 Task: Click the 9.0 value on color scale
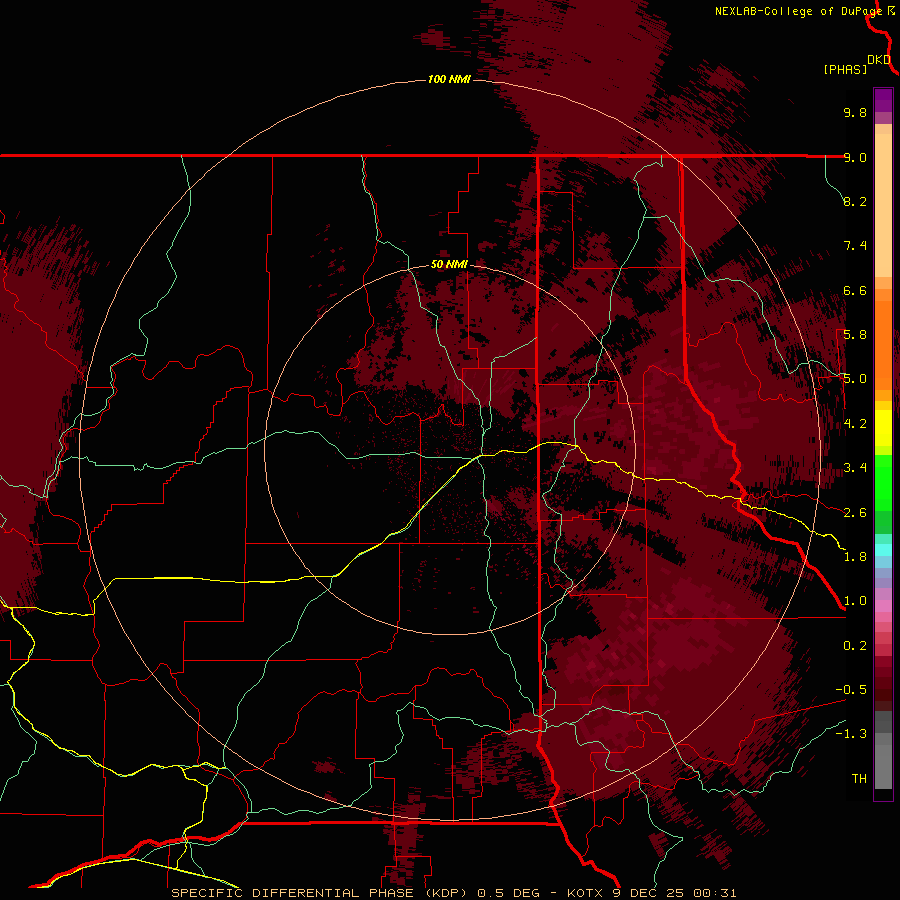pyautogui.click(x=855, y=157)
